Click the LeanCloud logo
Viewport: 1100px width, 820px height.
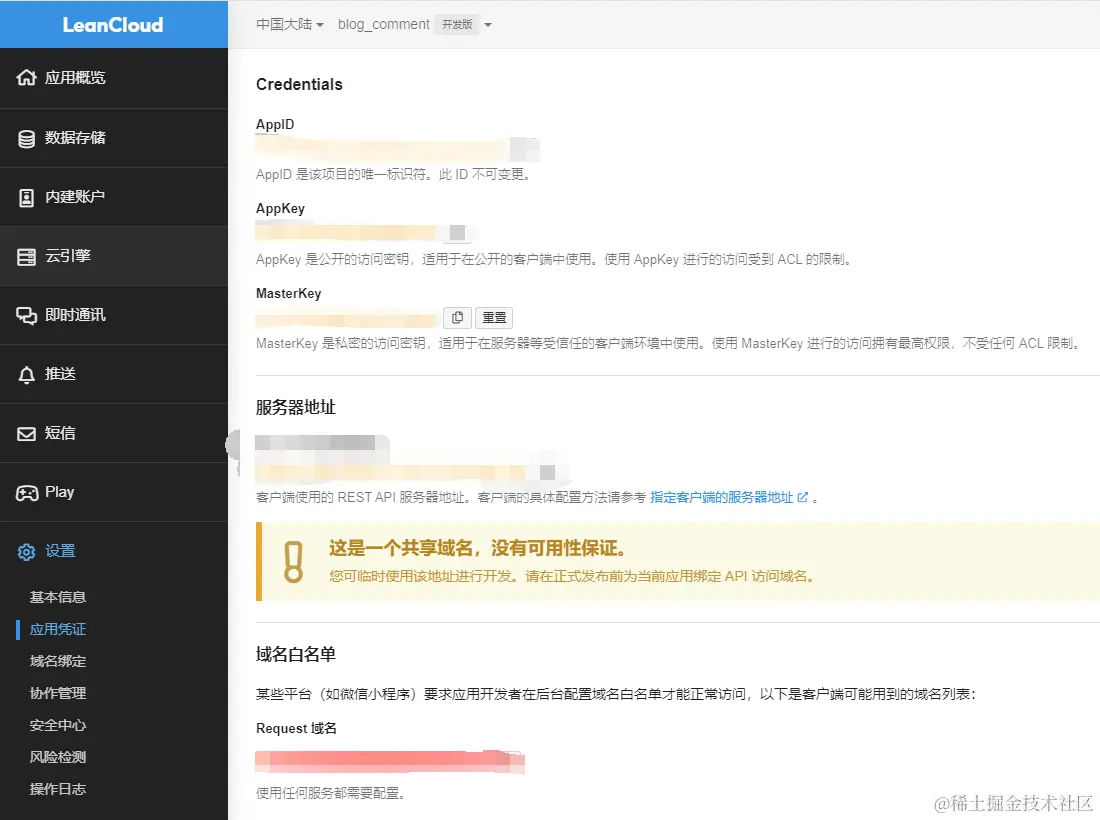pos(113,25)
